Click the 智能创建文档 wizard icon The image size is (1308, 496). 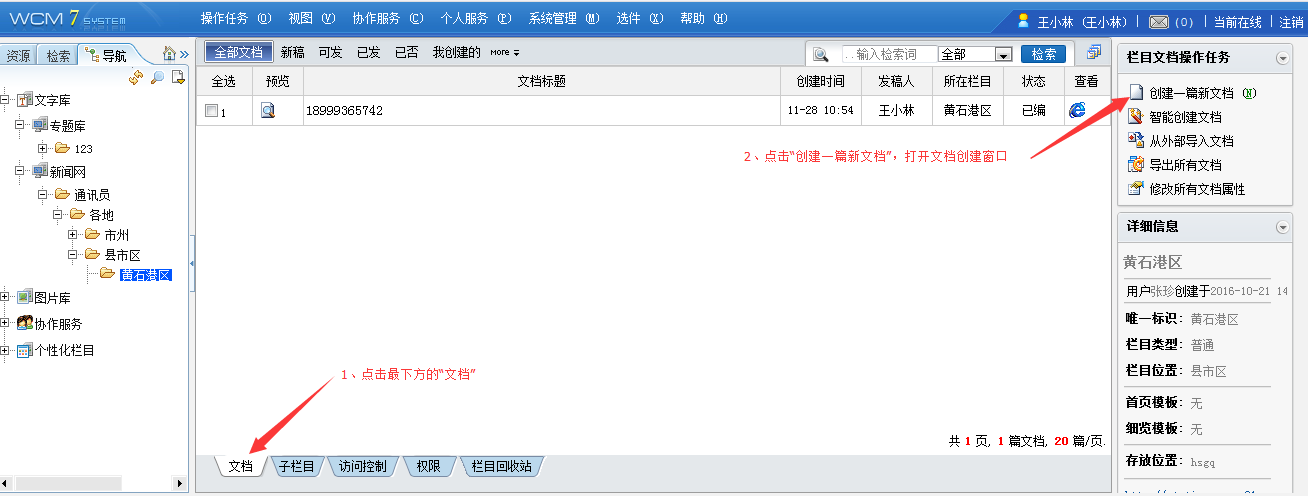1135,117
